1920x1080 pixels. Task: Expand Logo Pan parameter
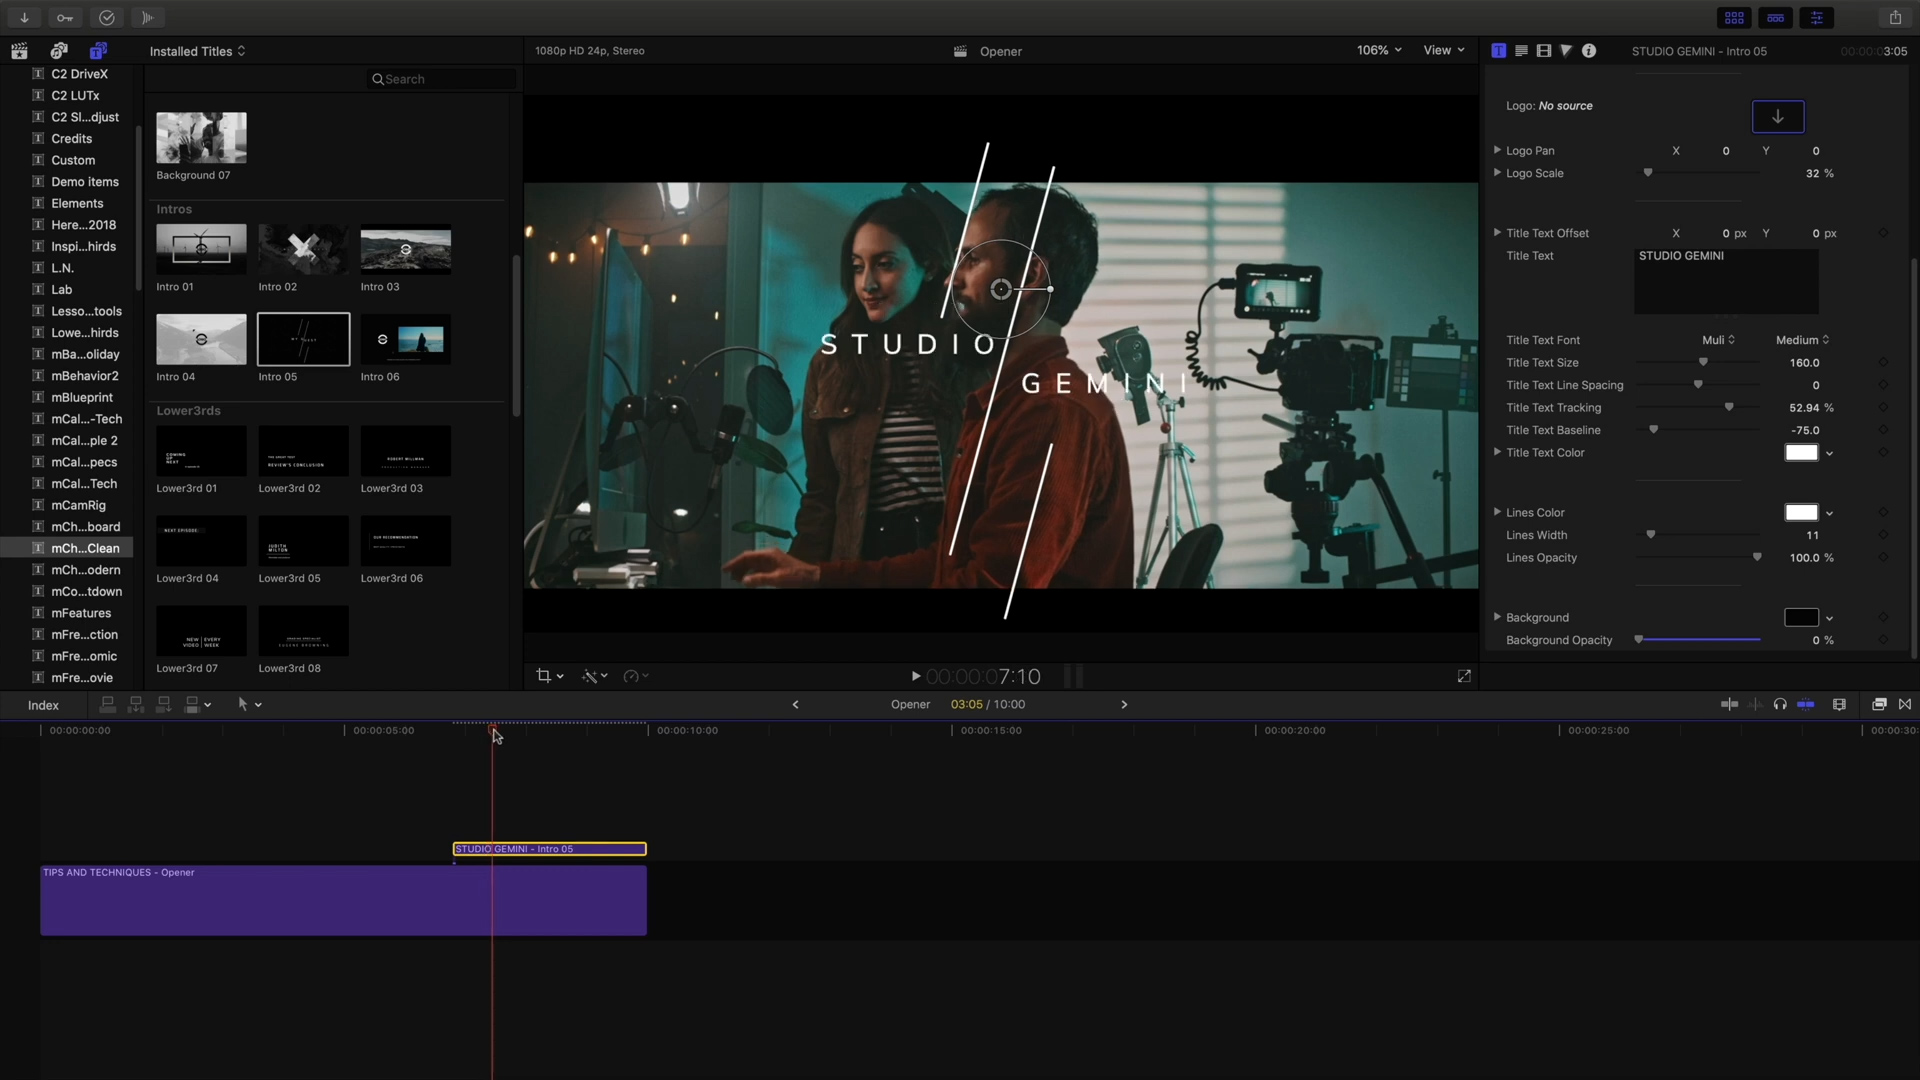coord(1497,150)
